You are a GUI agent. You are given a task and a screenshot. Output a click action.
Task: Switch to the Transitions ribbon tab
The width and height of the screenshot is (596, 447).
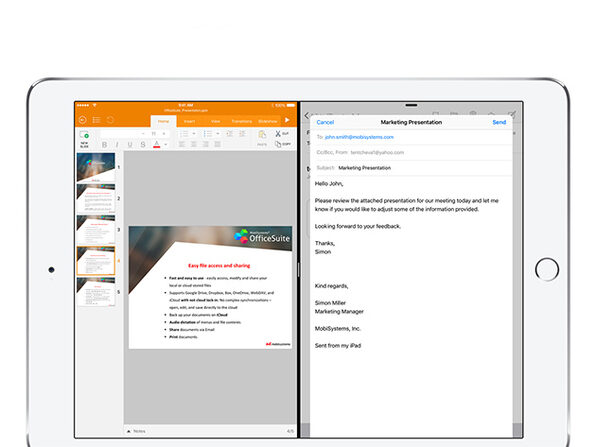pos(242,121)
